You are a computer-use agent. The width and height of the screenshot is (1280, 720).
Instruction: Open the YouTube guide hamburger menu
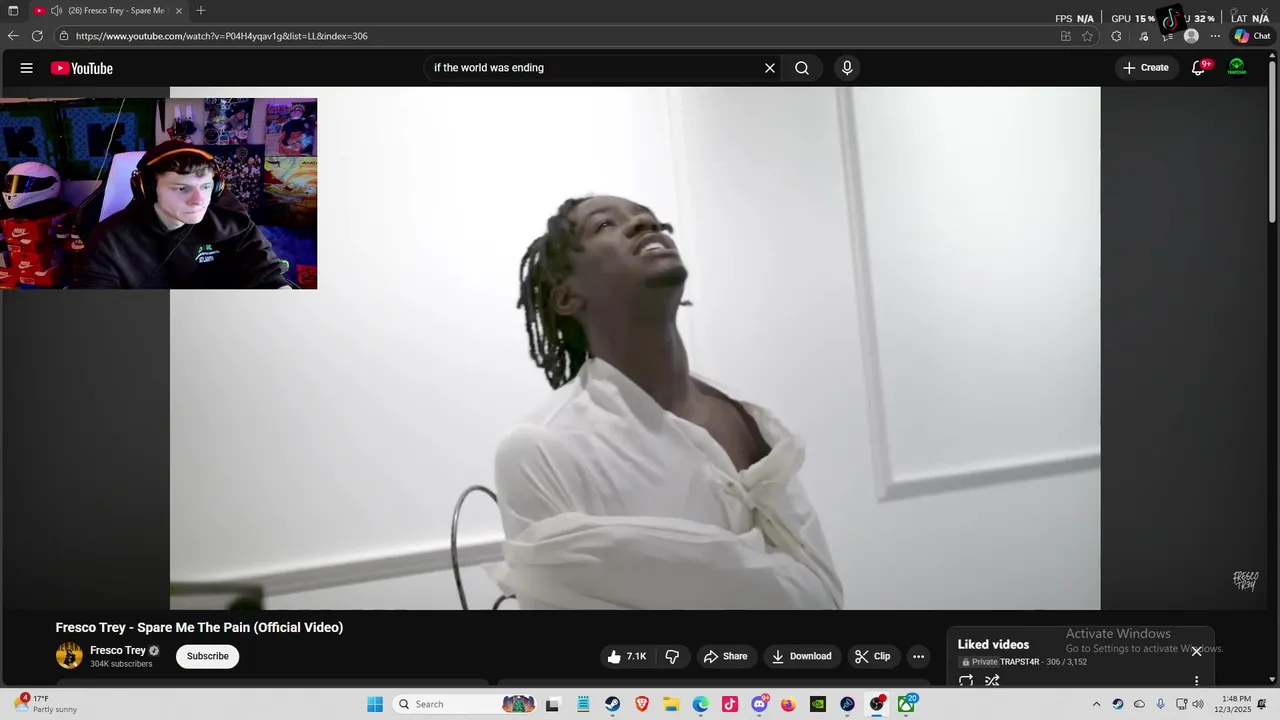27,68
